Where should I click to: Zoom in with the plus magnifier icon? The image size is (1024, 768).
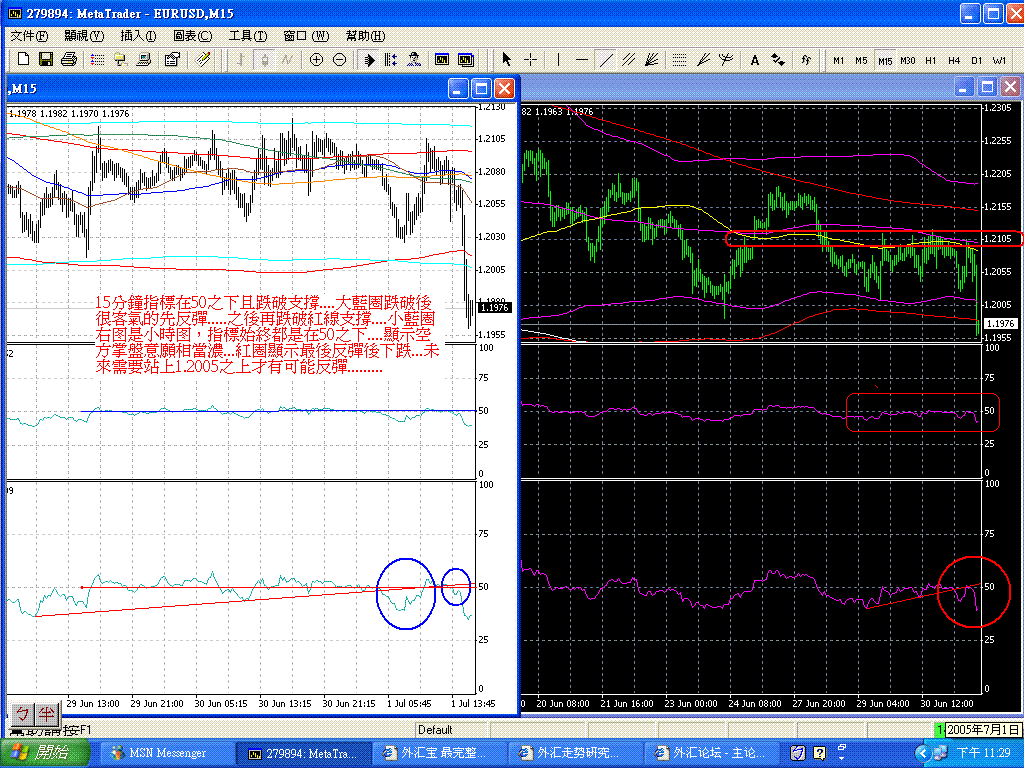(x=316, y=60)
